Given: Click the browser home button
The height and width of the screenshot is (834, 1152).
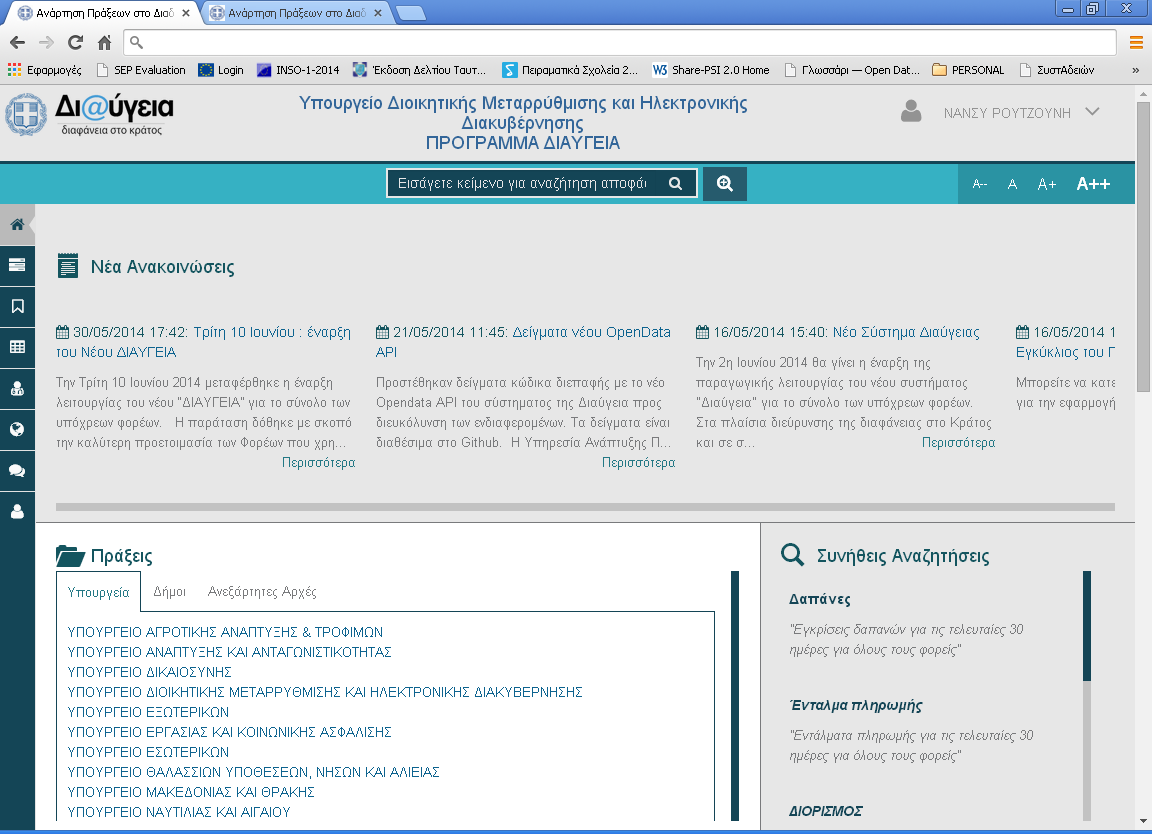Looking at the screenshot, I should point(104,43).
